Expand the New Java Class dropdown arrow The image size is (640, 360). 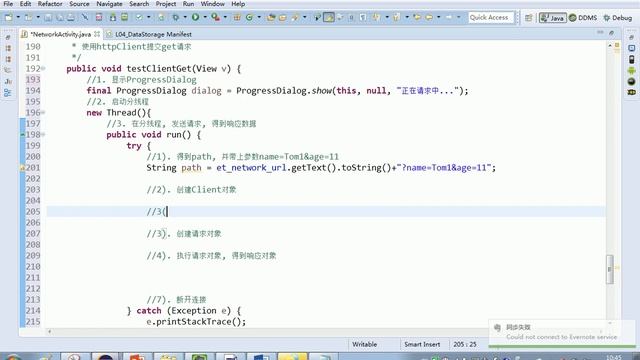coord(259,17)
